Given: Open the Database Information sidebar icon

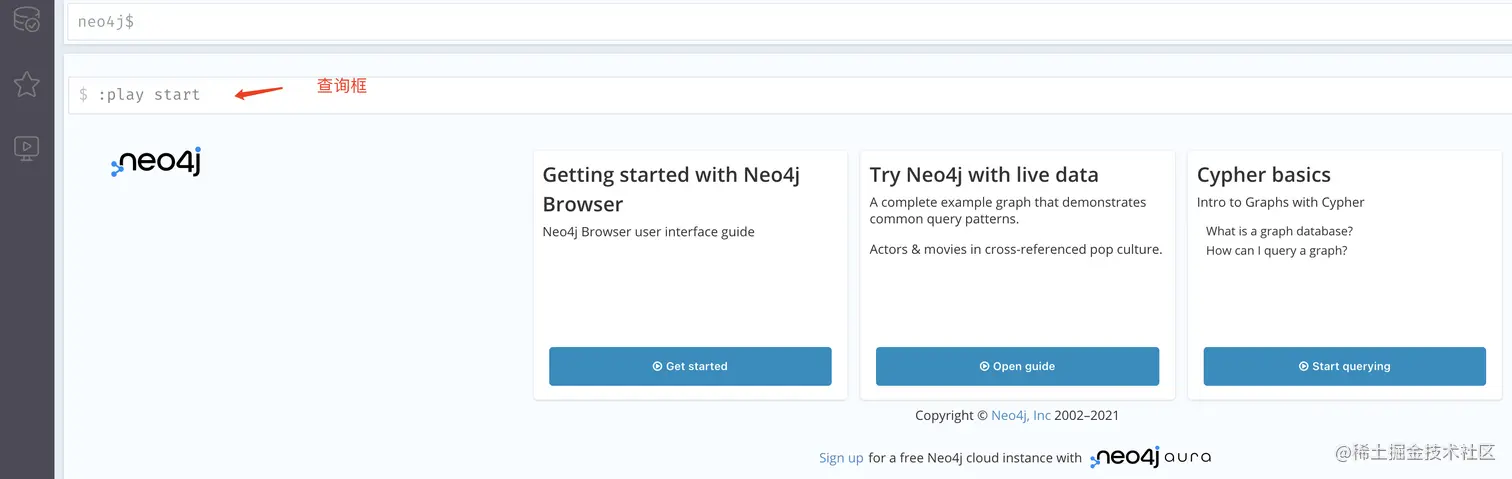Looking at the screenshot, I should pyautogui.click(x=26, y=18).
